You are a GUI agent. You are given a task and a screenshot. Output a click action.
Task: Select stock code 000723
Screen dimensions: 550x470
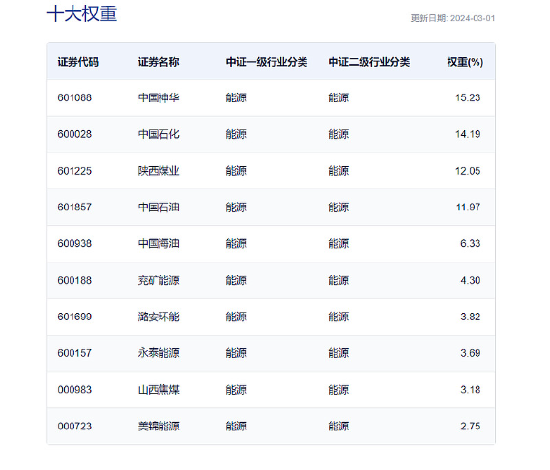click(x=75, y=426)
